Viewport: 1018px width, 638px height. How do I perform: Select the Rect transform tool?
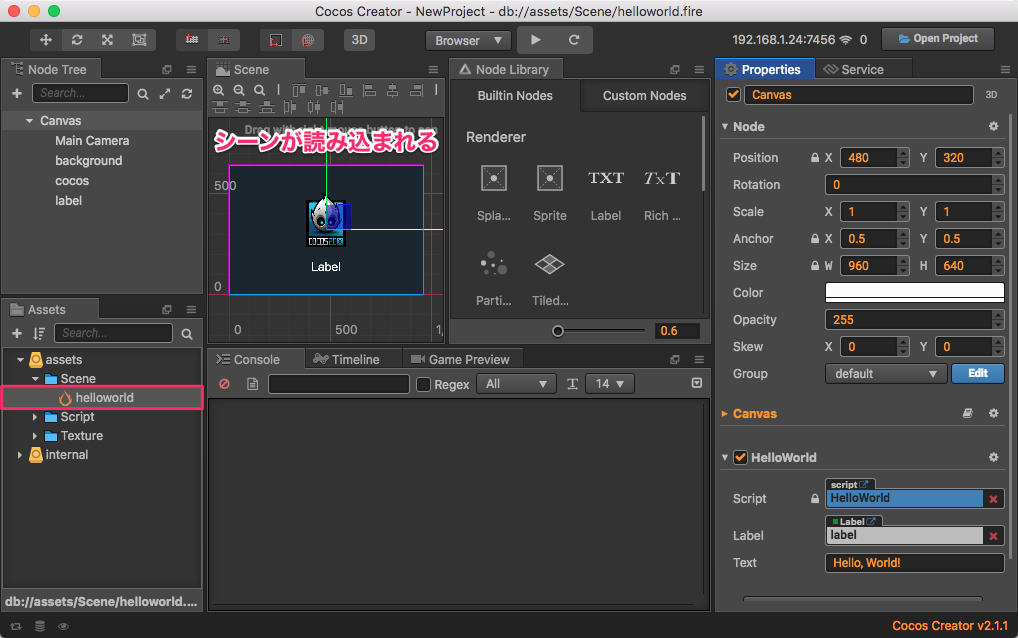pyautogui.click(x=139, y=40)
